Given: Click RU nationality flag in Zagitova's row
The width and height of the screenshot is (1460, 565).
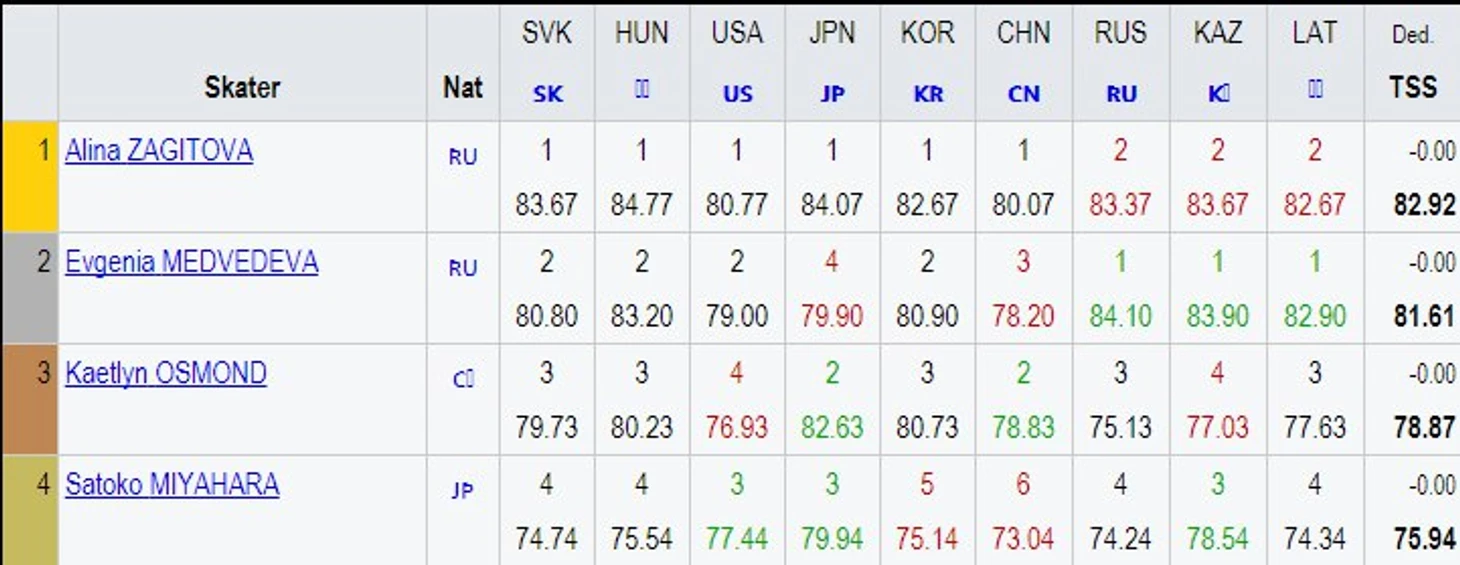Looking at the screenshot, I should point(463,157).
